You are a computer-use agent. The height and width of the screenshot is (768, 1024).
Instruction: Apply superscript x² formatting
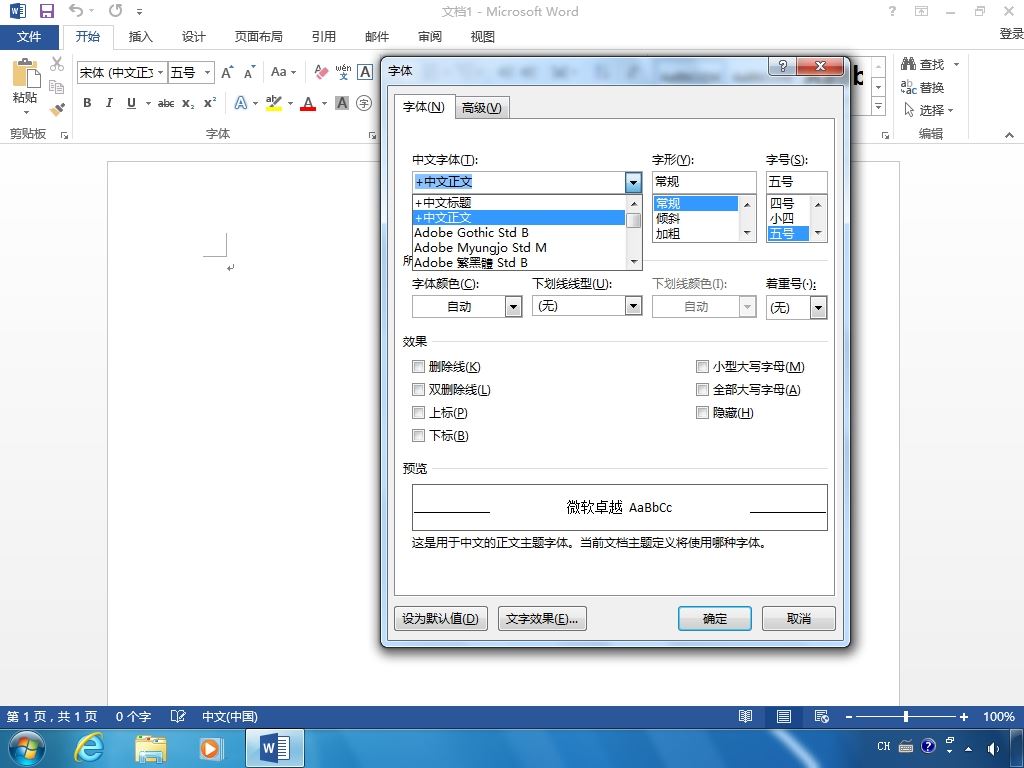click(x=210, y=103)
